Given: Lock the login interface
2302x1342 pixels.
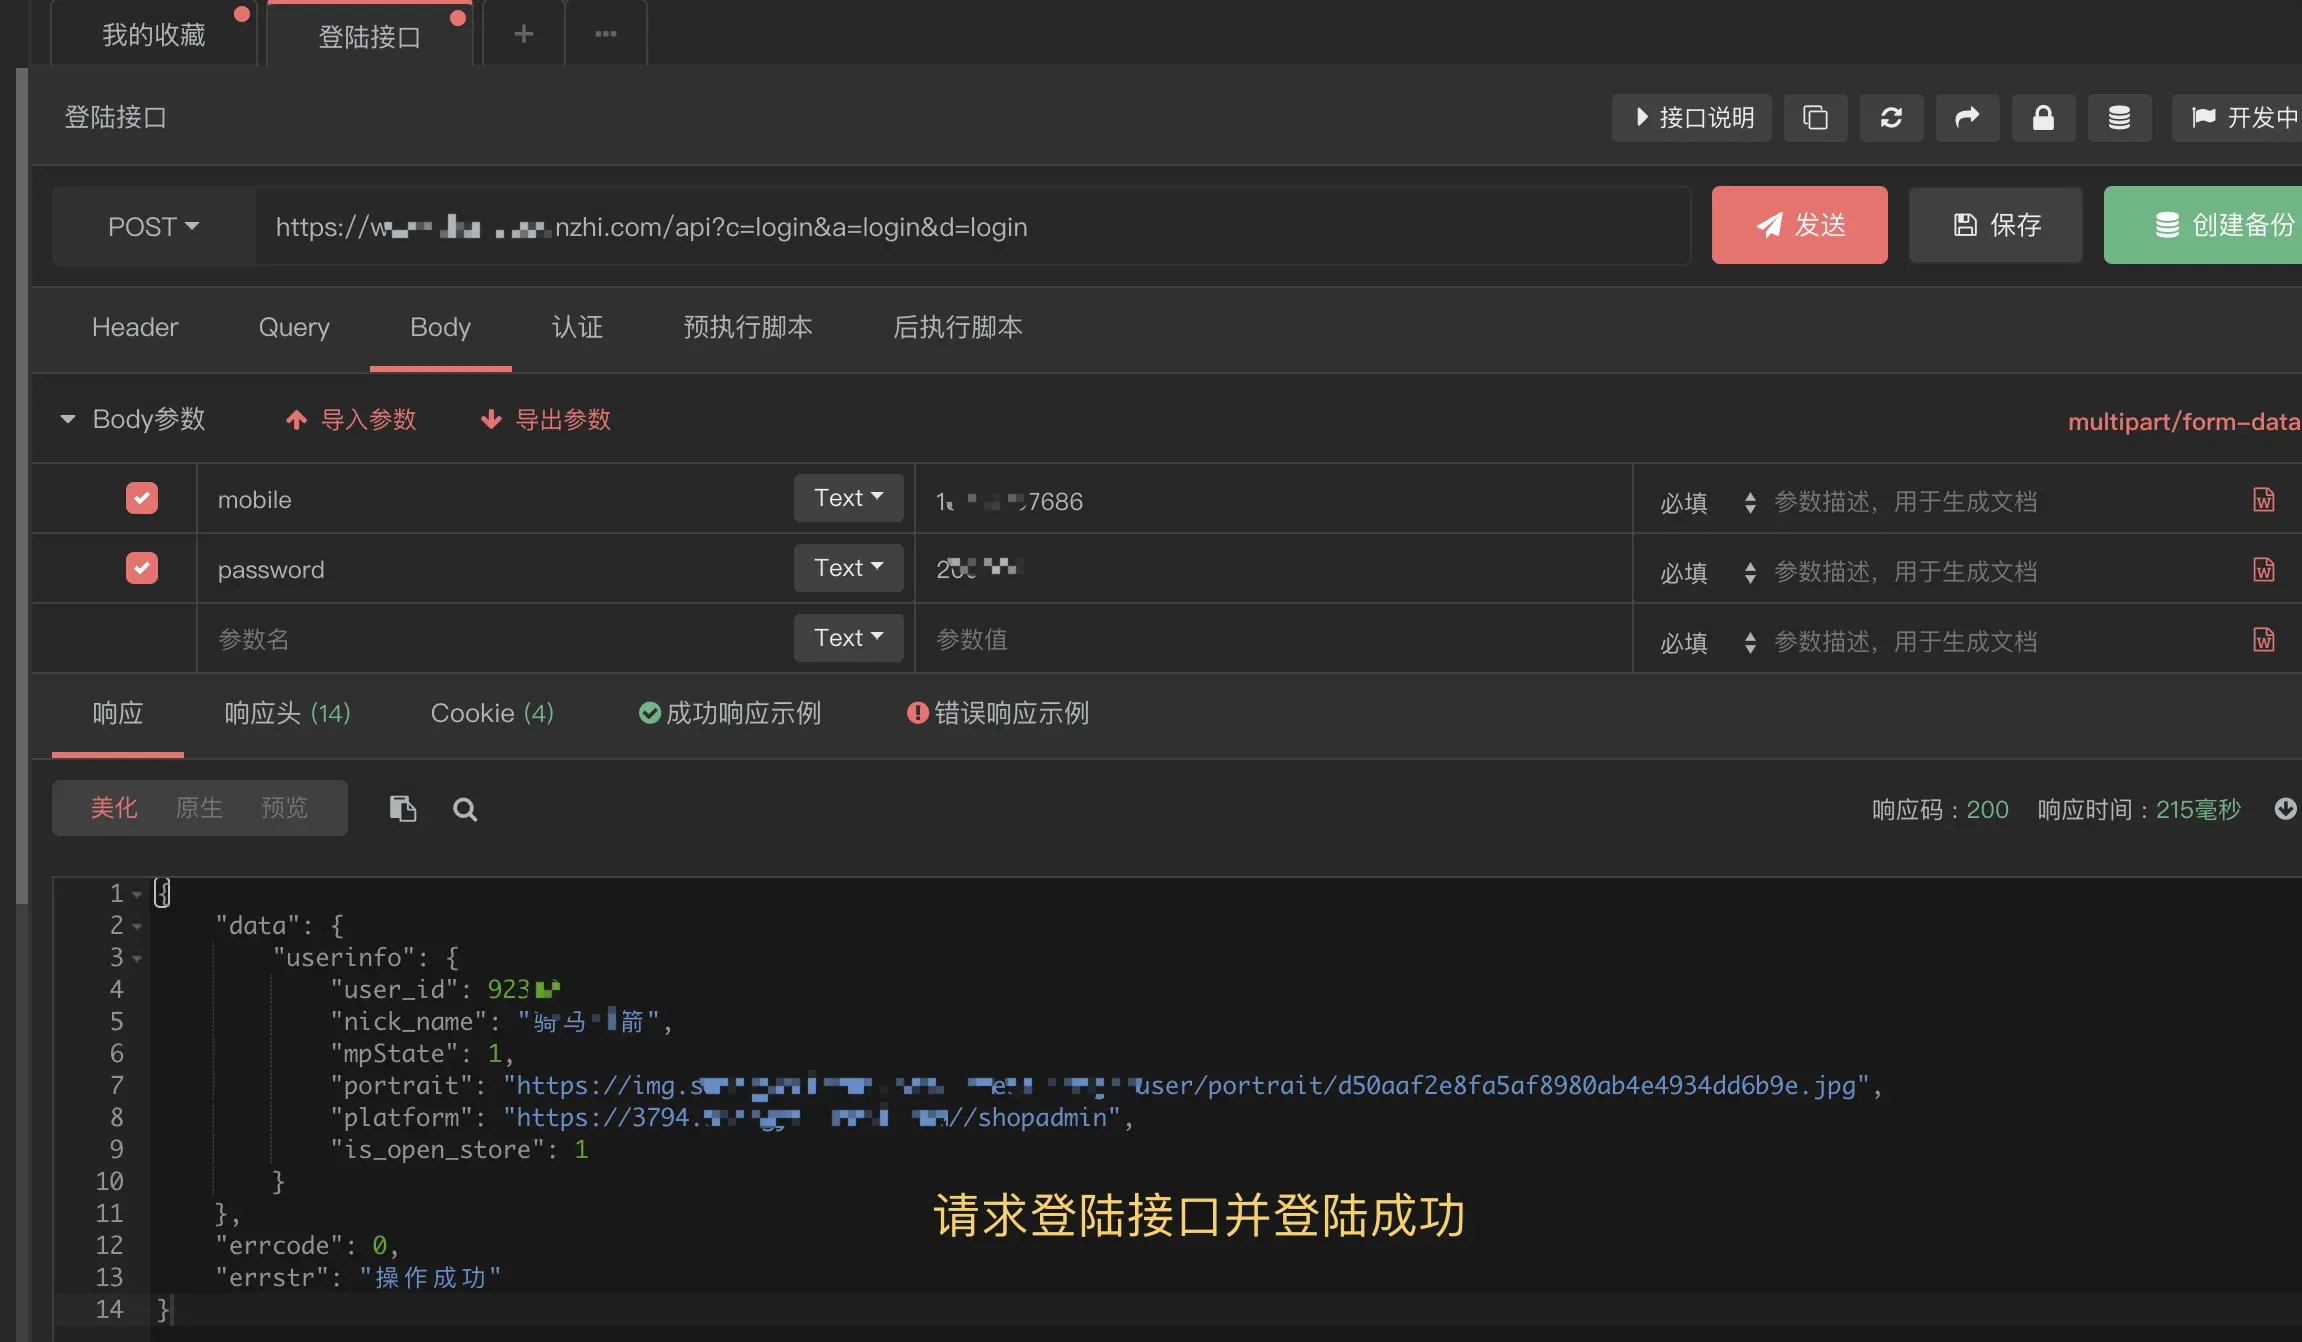Looking at the screenshot, I should click(2042, 118).
